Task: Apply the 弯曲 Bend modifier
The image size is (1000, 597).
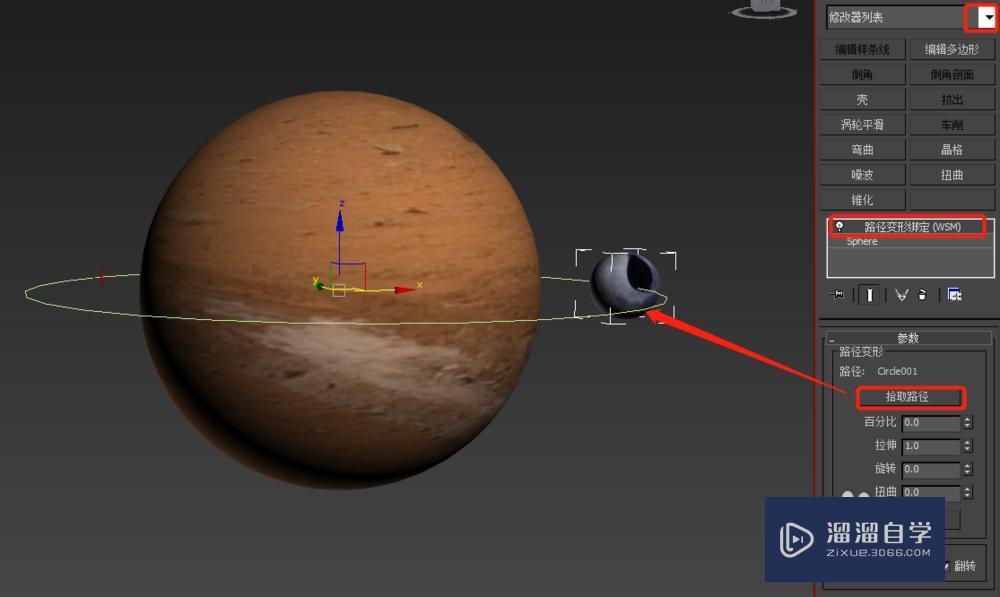Action: point(862,149)
